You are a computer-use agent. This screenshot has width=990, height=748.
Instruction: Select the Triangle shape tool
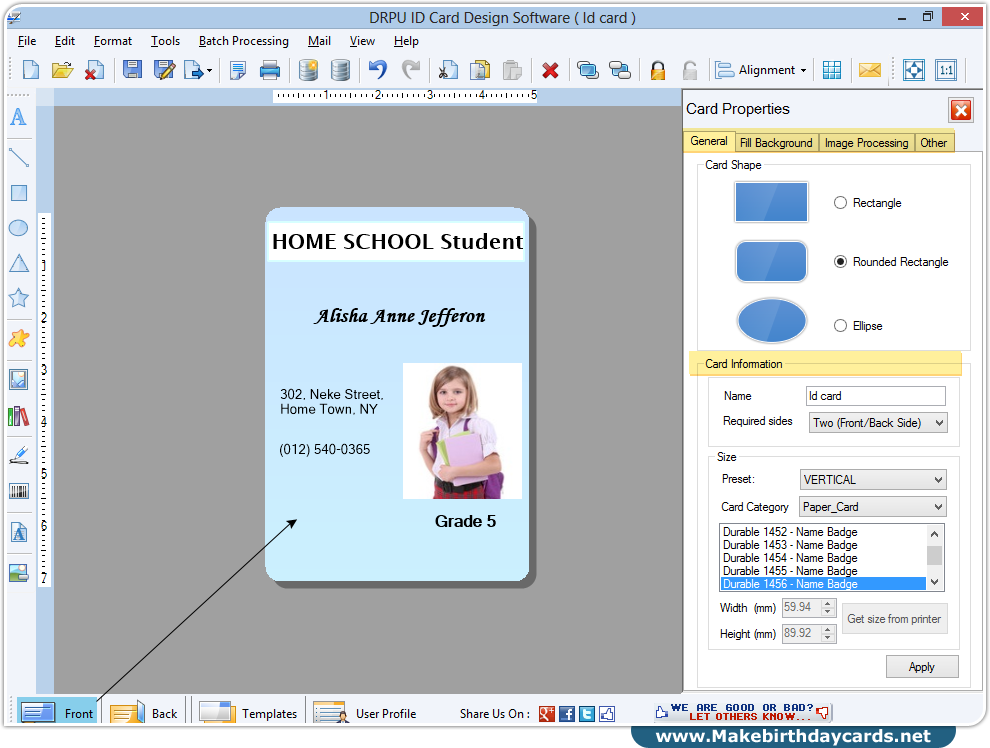pyautogui.click(x=19, y=263)
